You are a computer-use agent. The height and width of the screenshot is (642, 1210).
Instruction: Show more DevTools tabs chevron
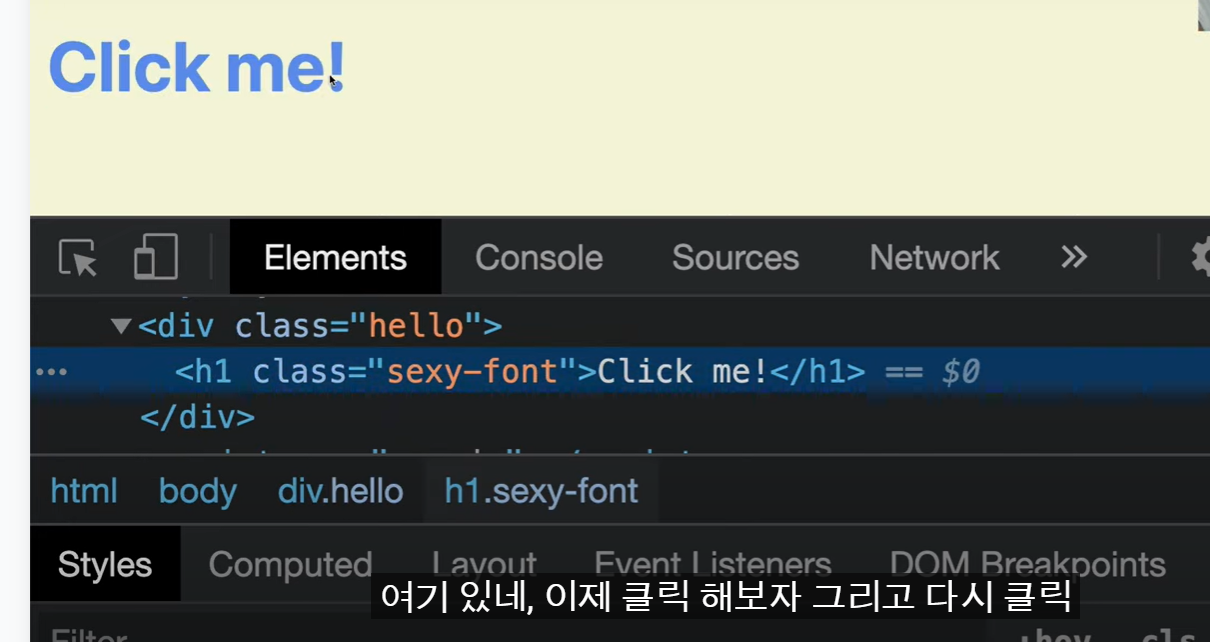tap(1074, 257)
